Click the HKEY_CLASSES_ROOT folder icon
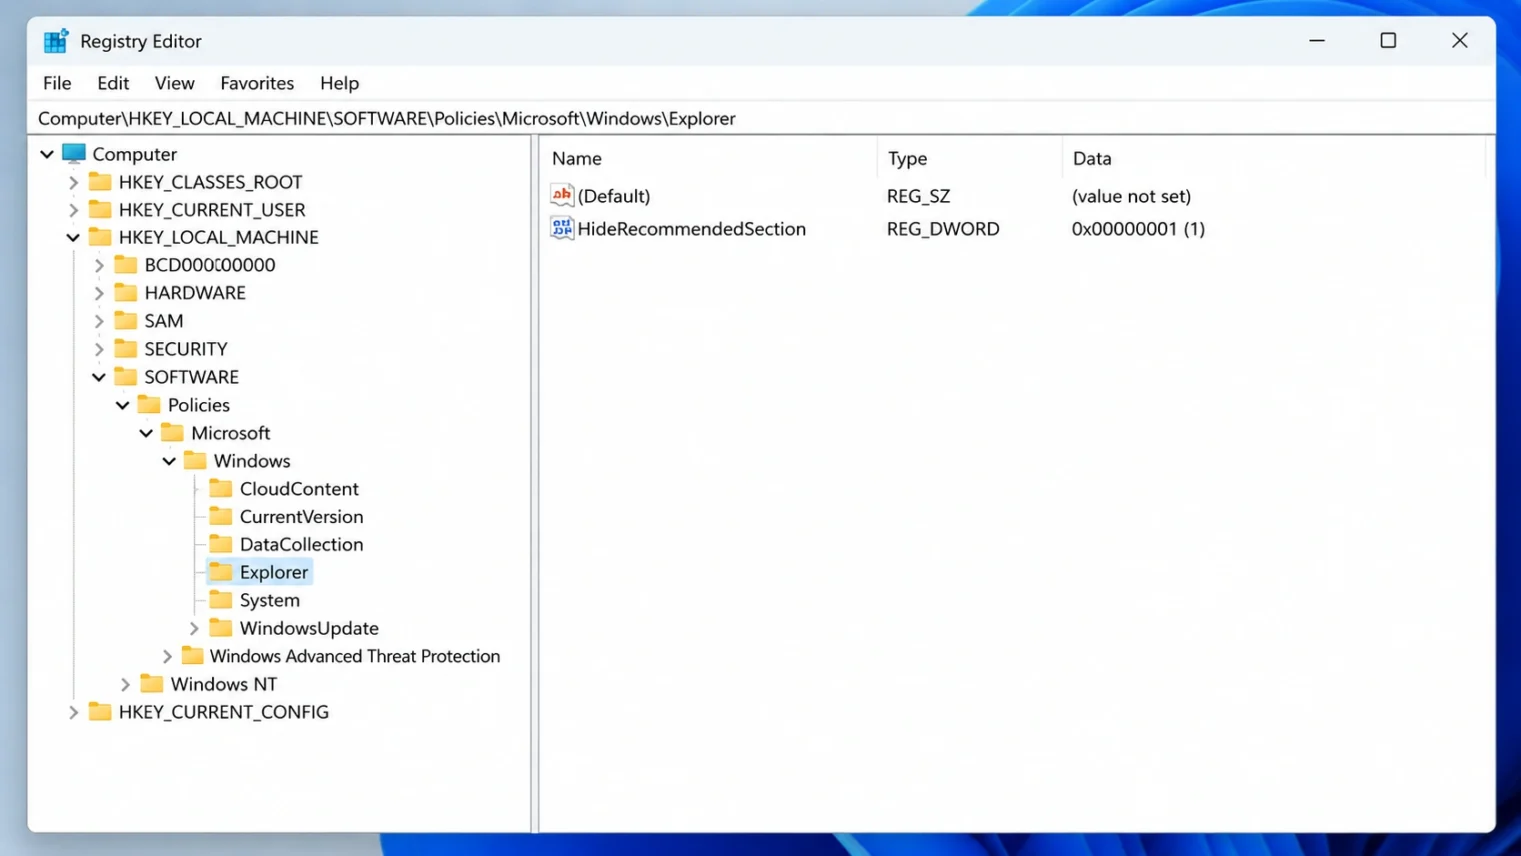 100,182
